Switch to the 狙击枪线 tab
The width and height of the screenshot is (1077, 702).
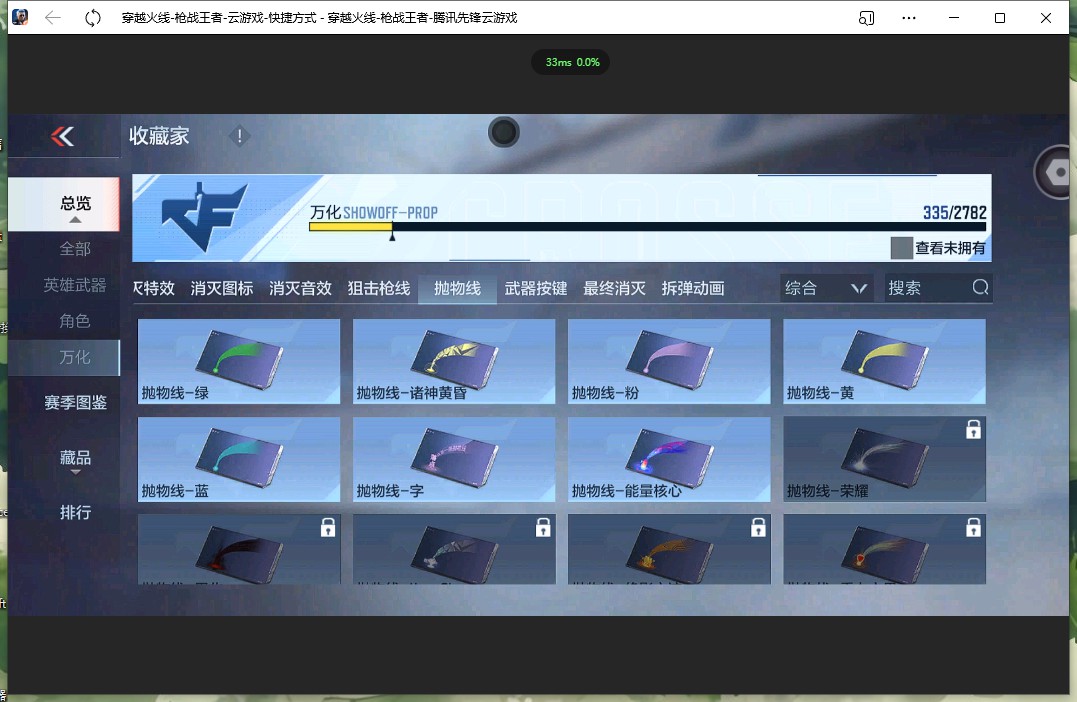click(x=378, y=288)
